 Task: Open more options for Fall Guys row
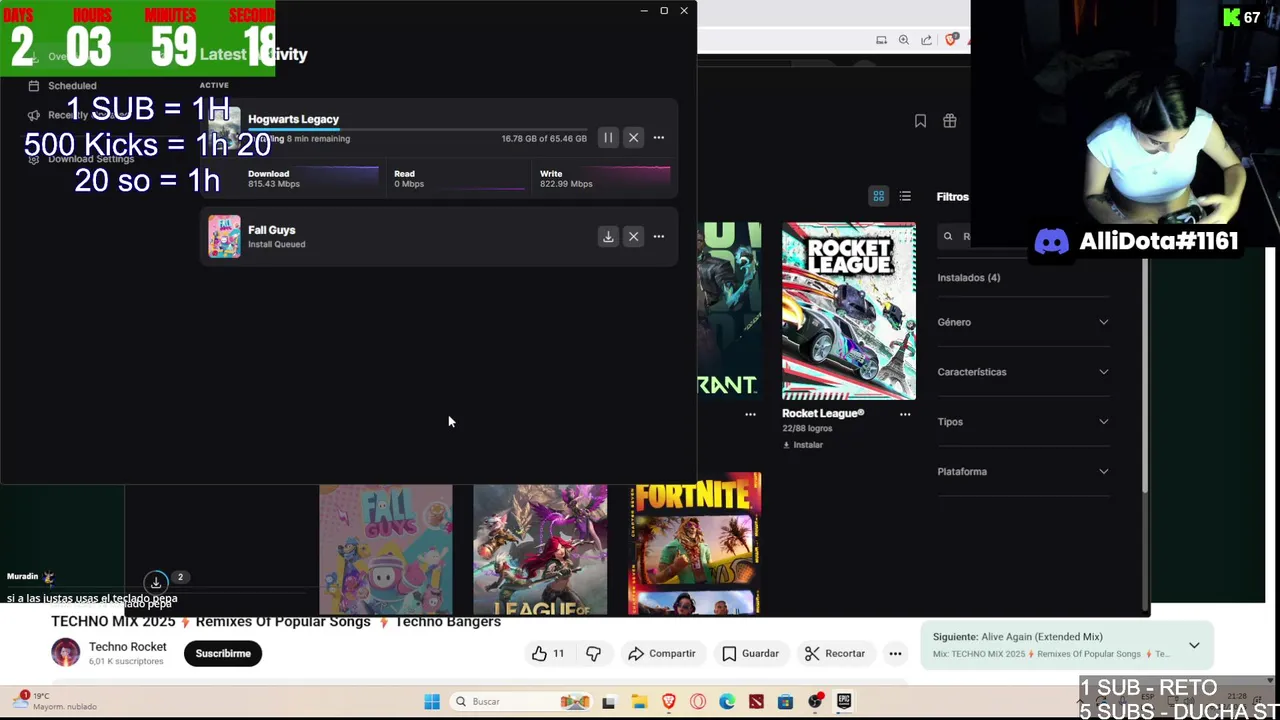tap(658, 237)
